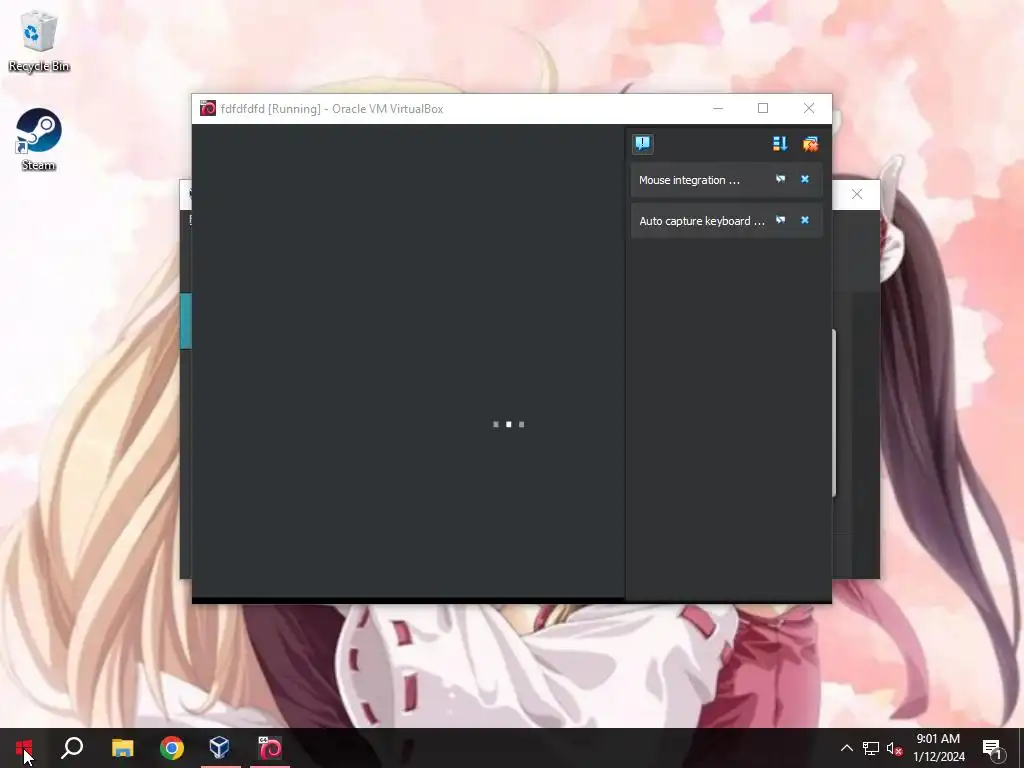1024x768 pixels.
Task: Minimize the fdfdfdfd VirtualBox VM window
Action: pyautogui.click(x=718, y=108)
